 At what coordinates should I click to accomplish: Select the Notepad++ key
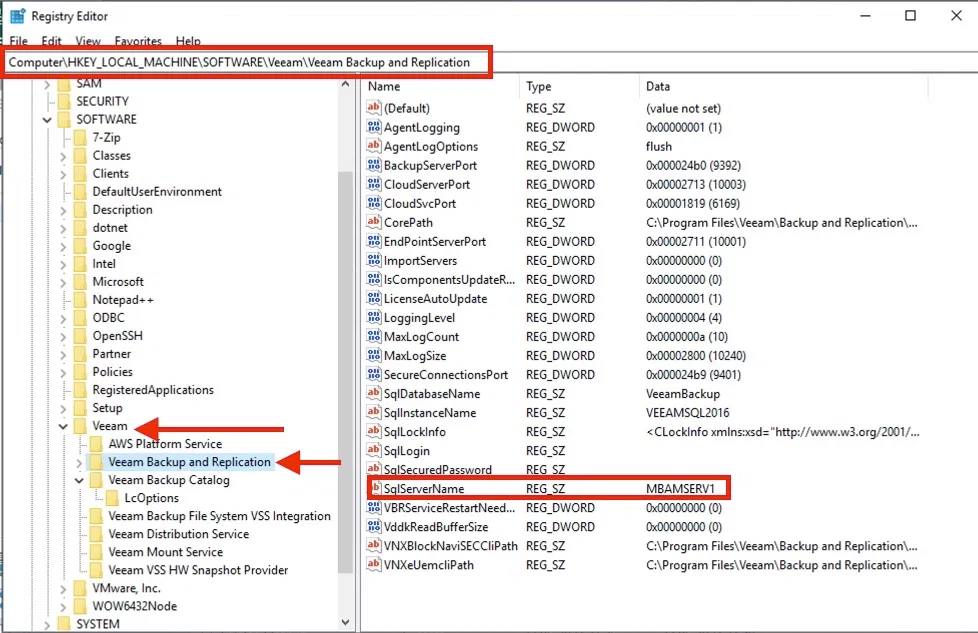(123, 300)
